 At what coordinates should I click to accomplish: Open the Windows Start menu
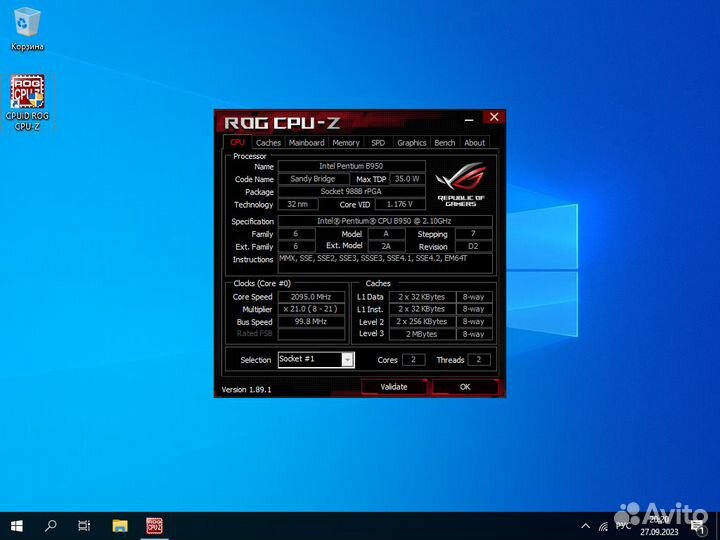pyautogui.click(x=17, y=526)
